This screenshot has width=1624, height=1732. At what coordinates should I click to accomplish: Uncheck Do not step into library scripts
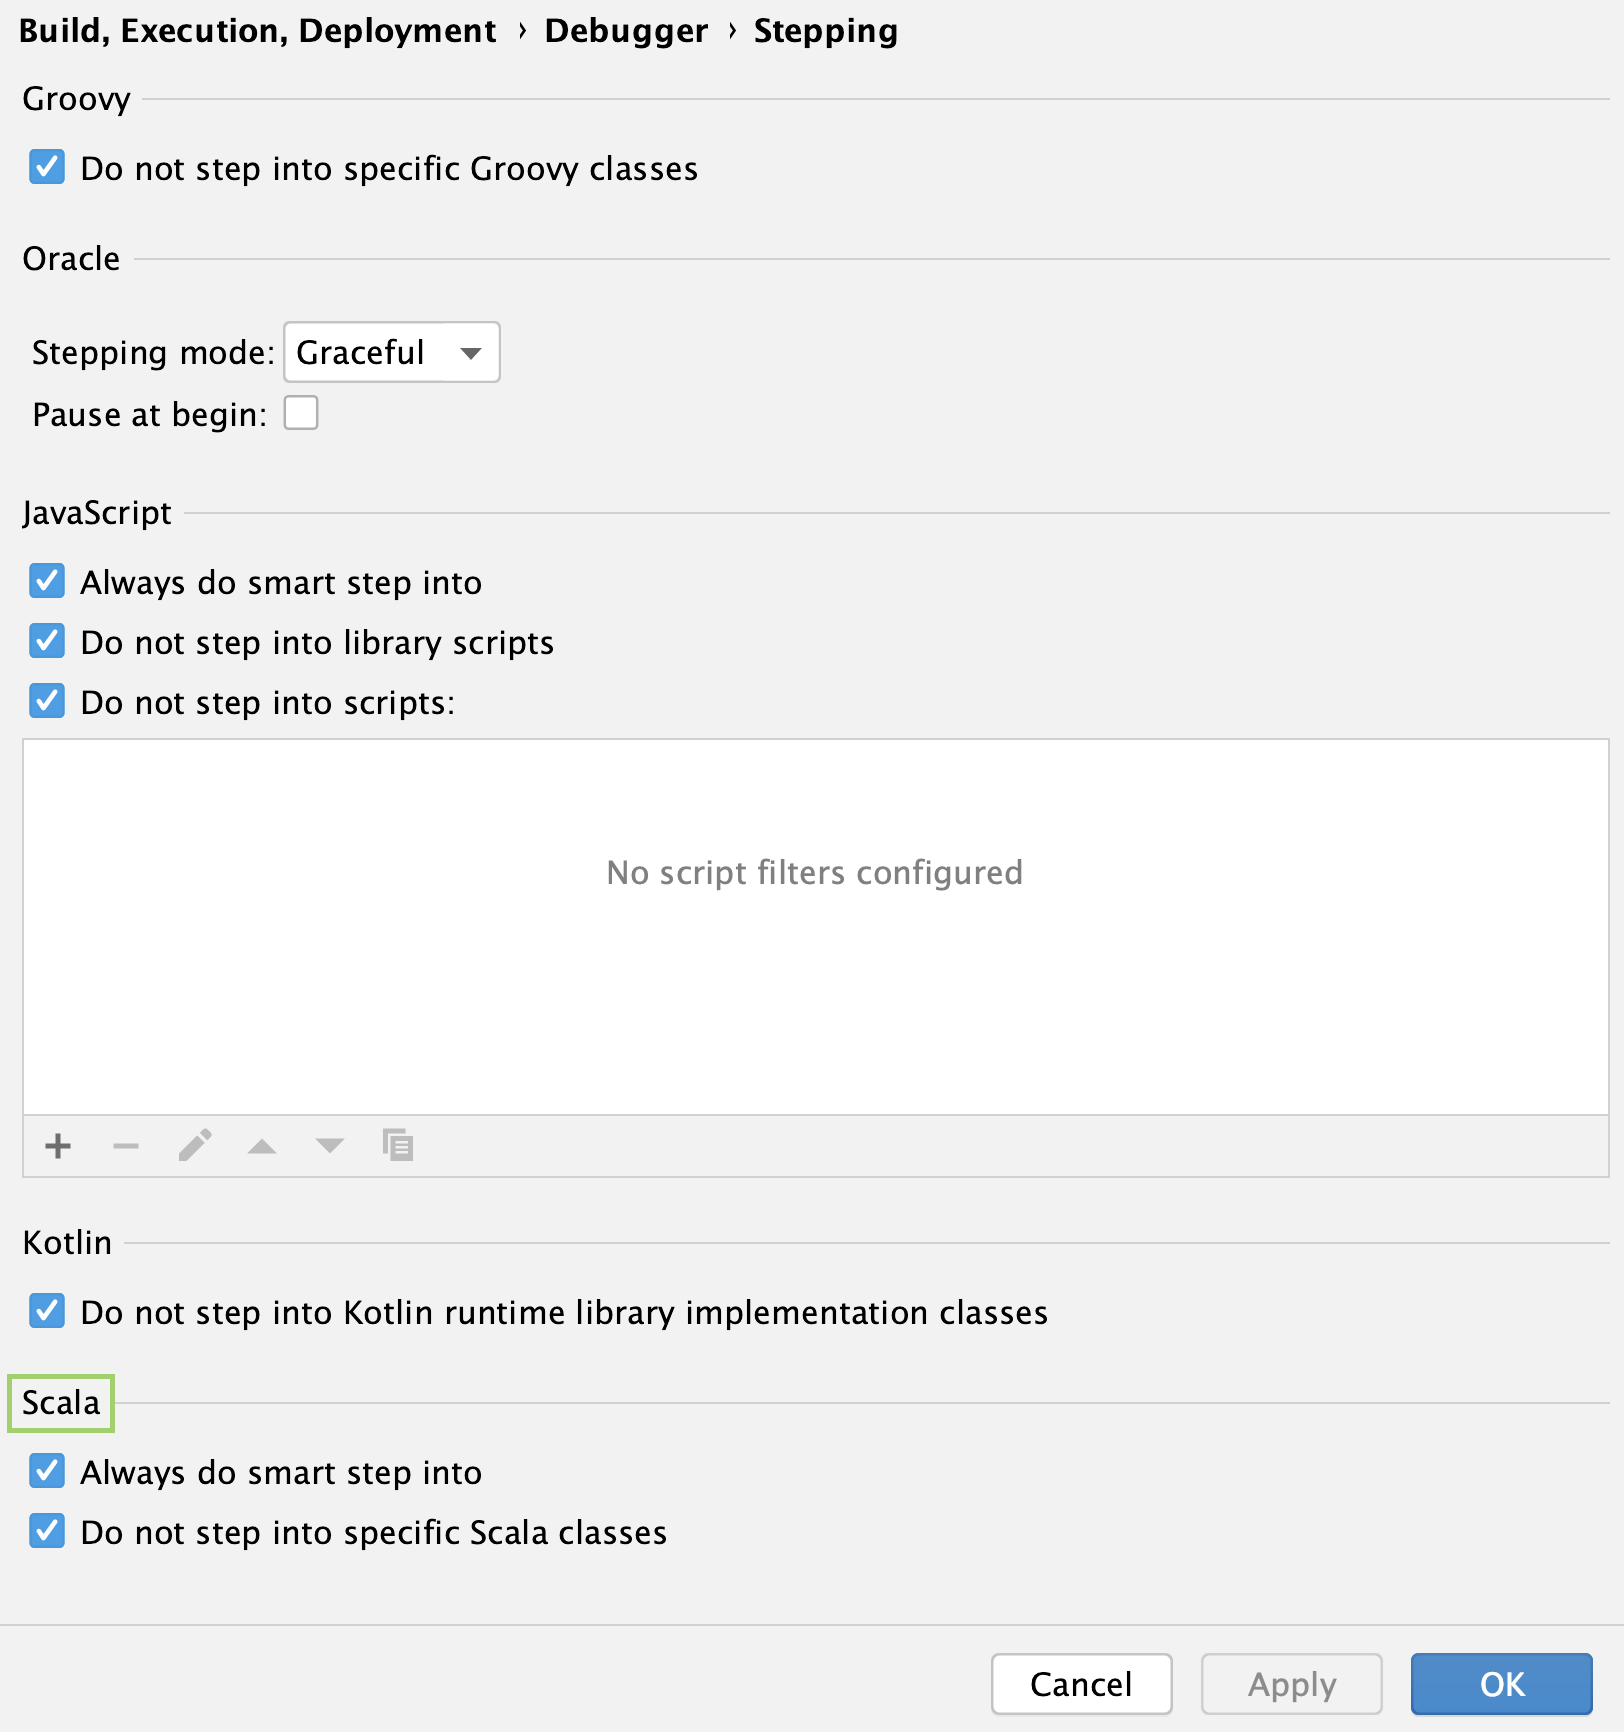point(47,641)
